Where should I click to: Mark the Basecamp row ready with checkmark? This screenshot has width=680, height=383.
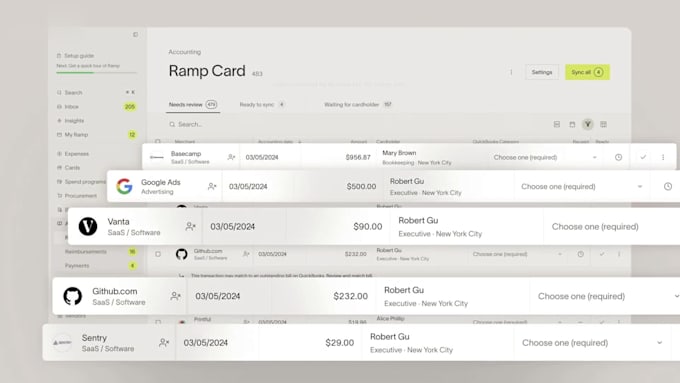click(643, 157)
